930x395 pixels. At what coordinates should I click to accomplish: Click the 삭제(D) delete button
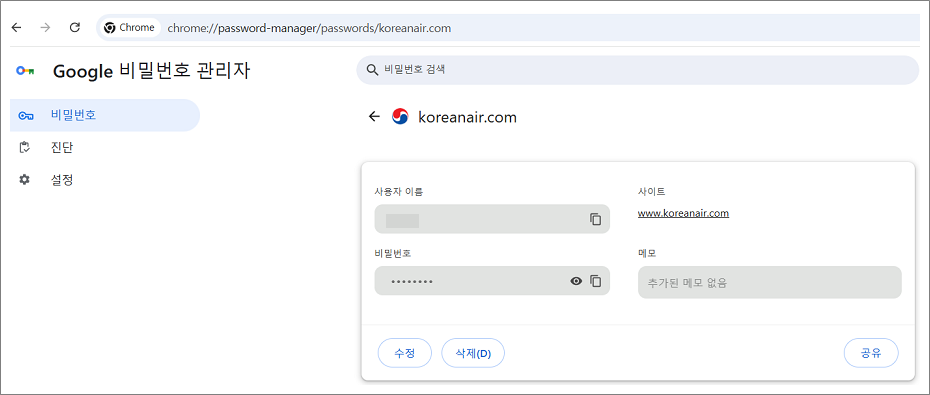(473, 353)
